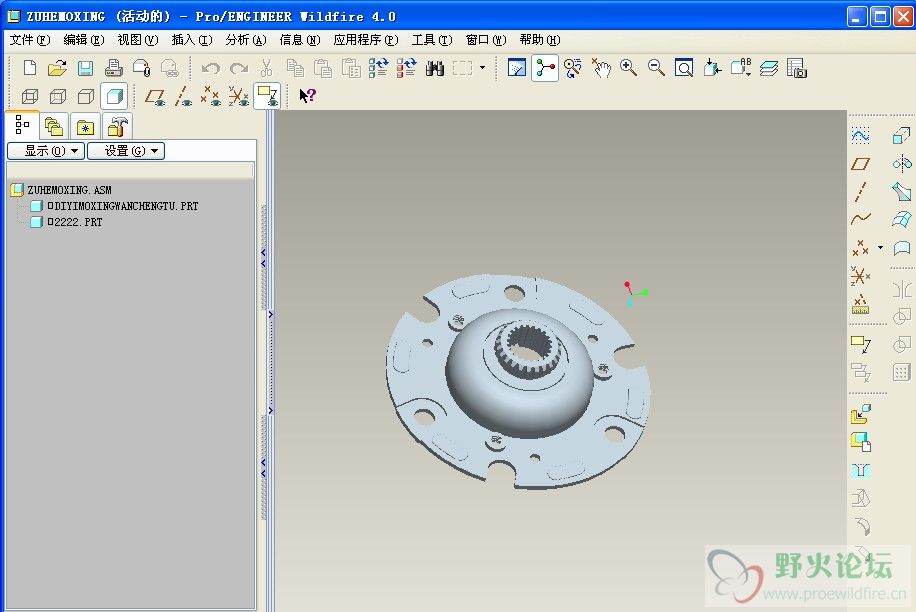
Task: Select the Zoom In magnifier icon
Action: 629,68
